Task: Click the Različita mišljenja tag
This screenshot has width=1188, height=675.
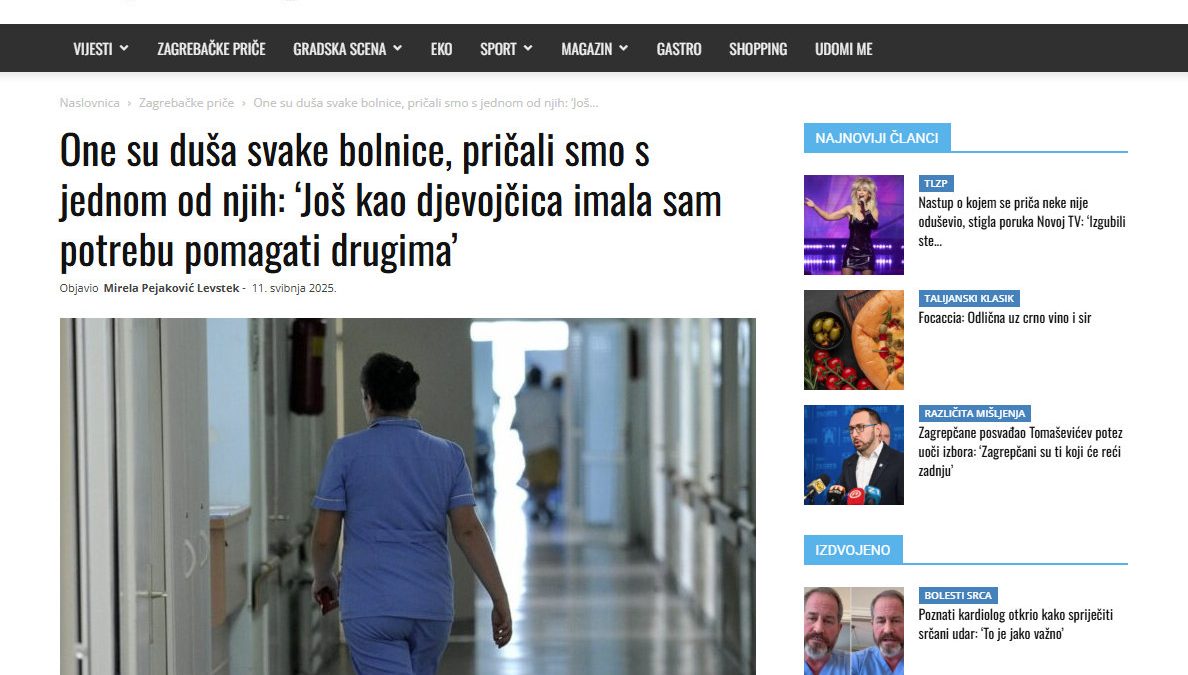Action: click(x=974, y=414)
